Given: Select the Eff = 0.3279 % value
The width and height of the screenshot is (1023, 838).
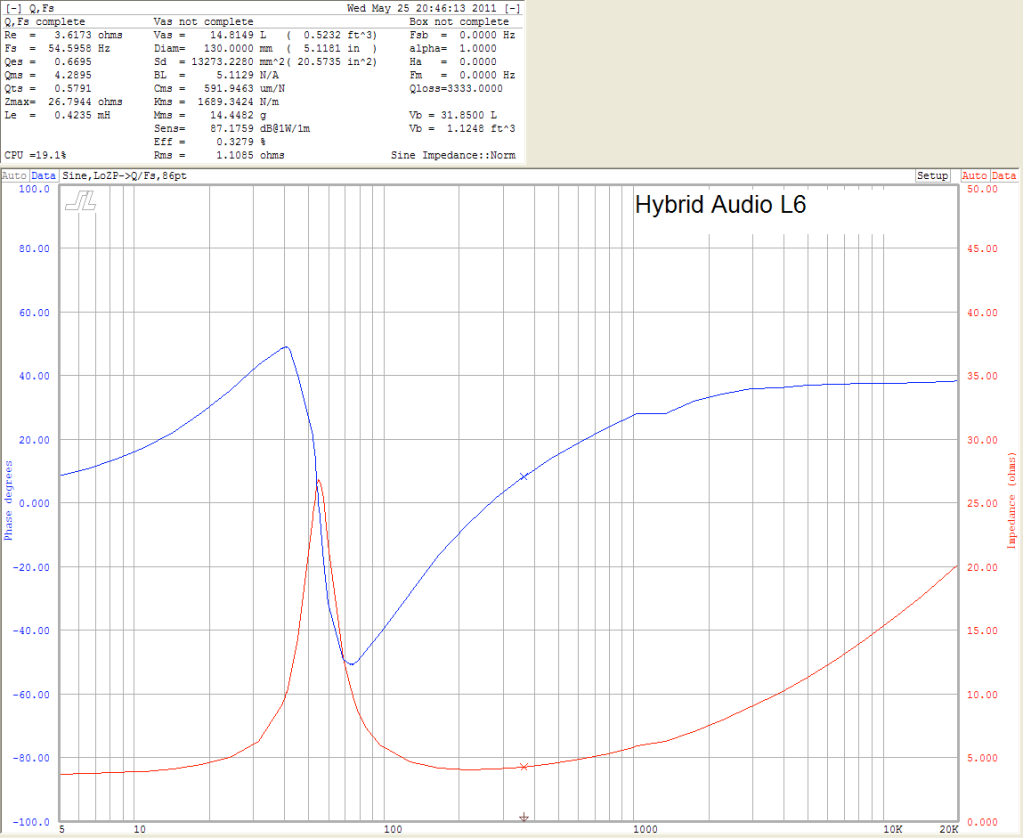Looking at the screenshot, I should pos(210,142).
